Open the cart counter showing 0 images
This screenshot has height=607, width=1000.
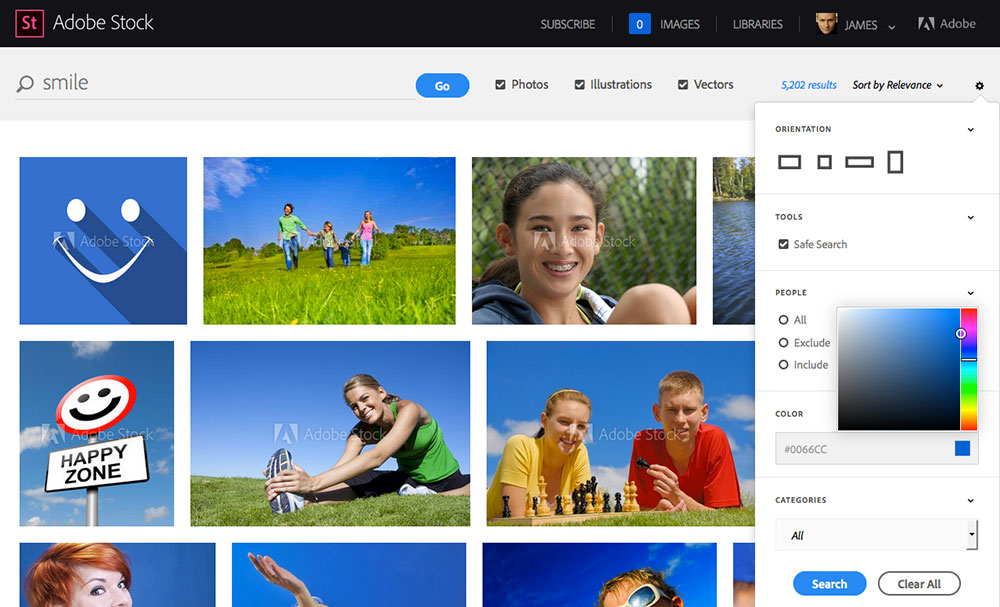(640, 24)
